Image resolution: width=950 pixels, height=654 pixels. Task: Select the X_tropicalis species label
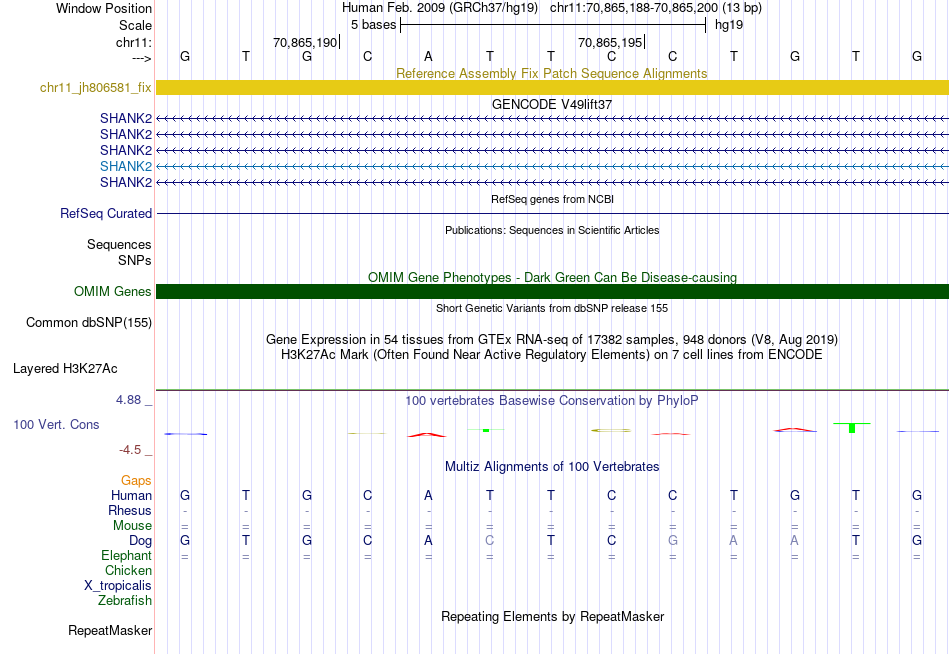pyautogui.click(x=118, y=586)
